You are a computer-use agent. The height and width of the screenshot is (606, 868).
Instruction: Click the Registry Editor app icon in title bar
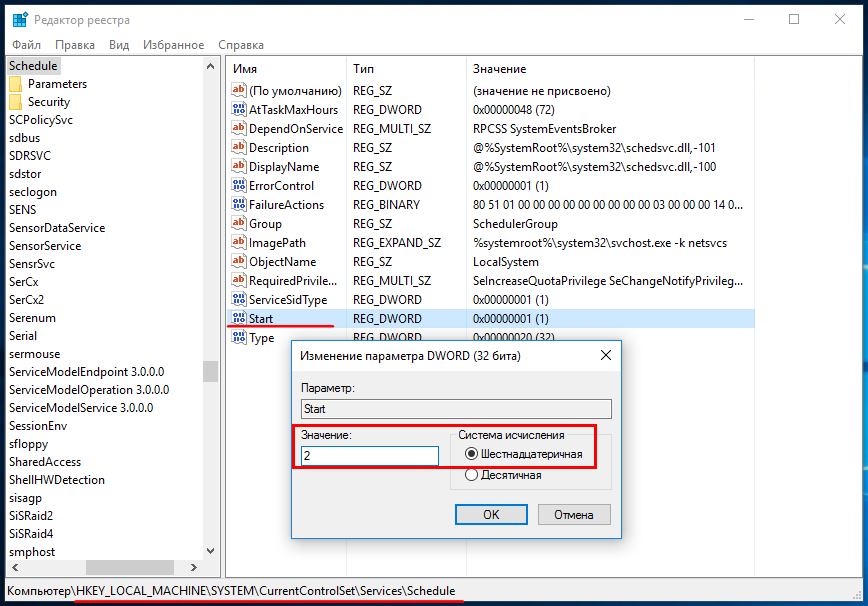click(x=20, y=20)
